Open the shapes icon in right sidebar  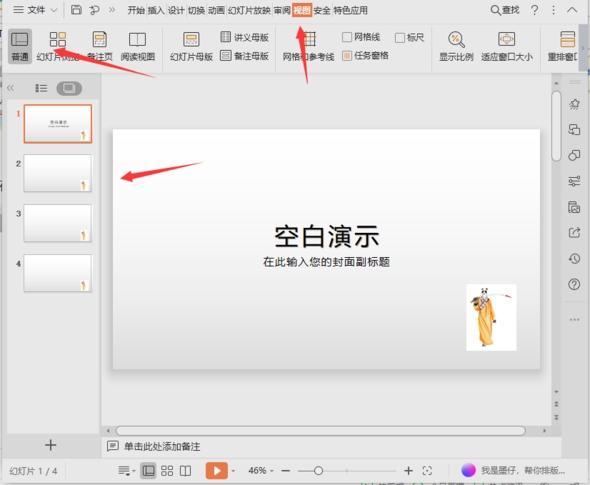pyautogui.click(x=574, y=155)
